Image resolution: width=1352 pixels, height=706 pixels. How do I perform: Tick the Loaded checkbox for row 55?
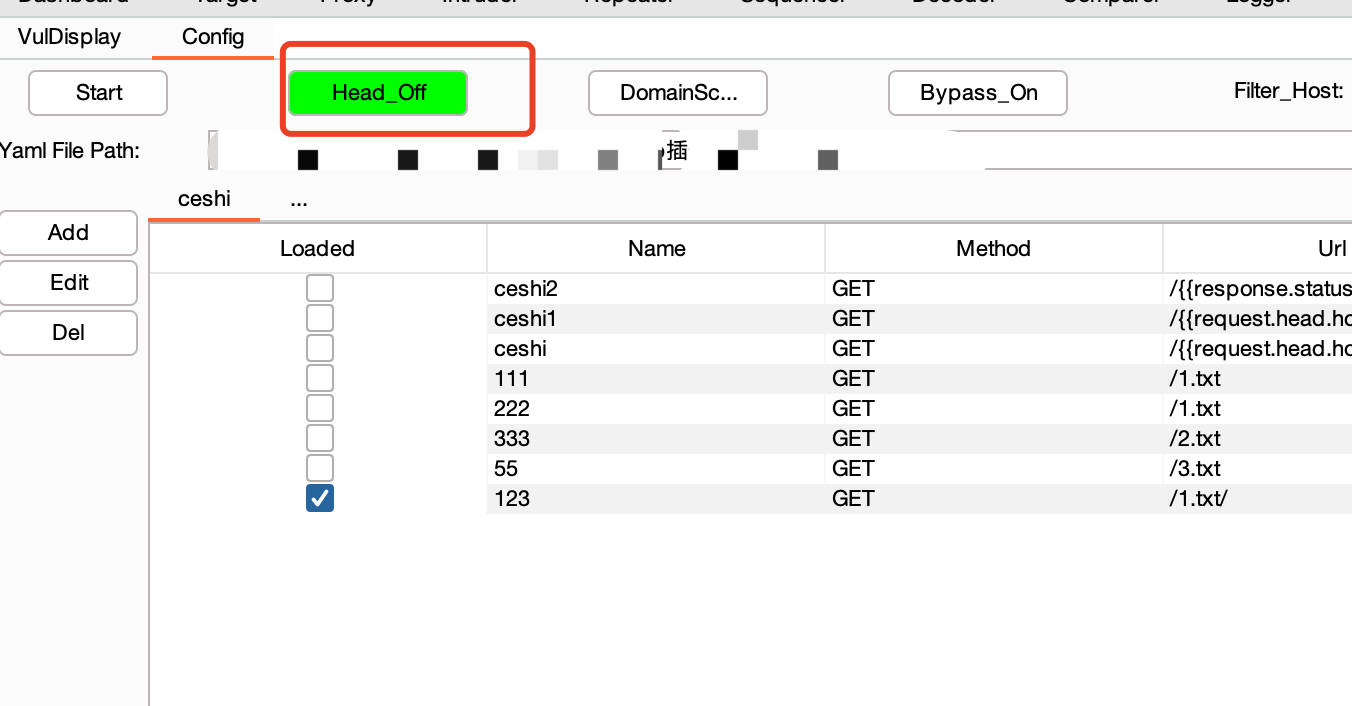319,468
